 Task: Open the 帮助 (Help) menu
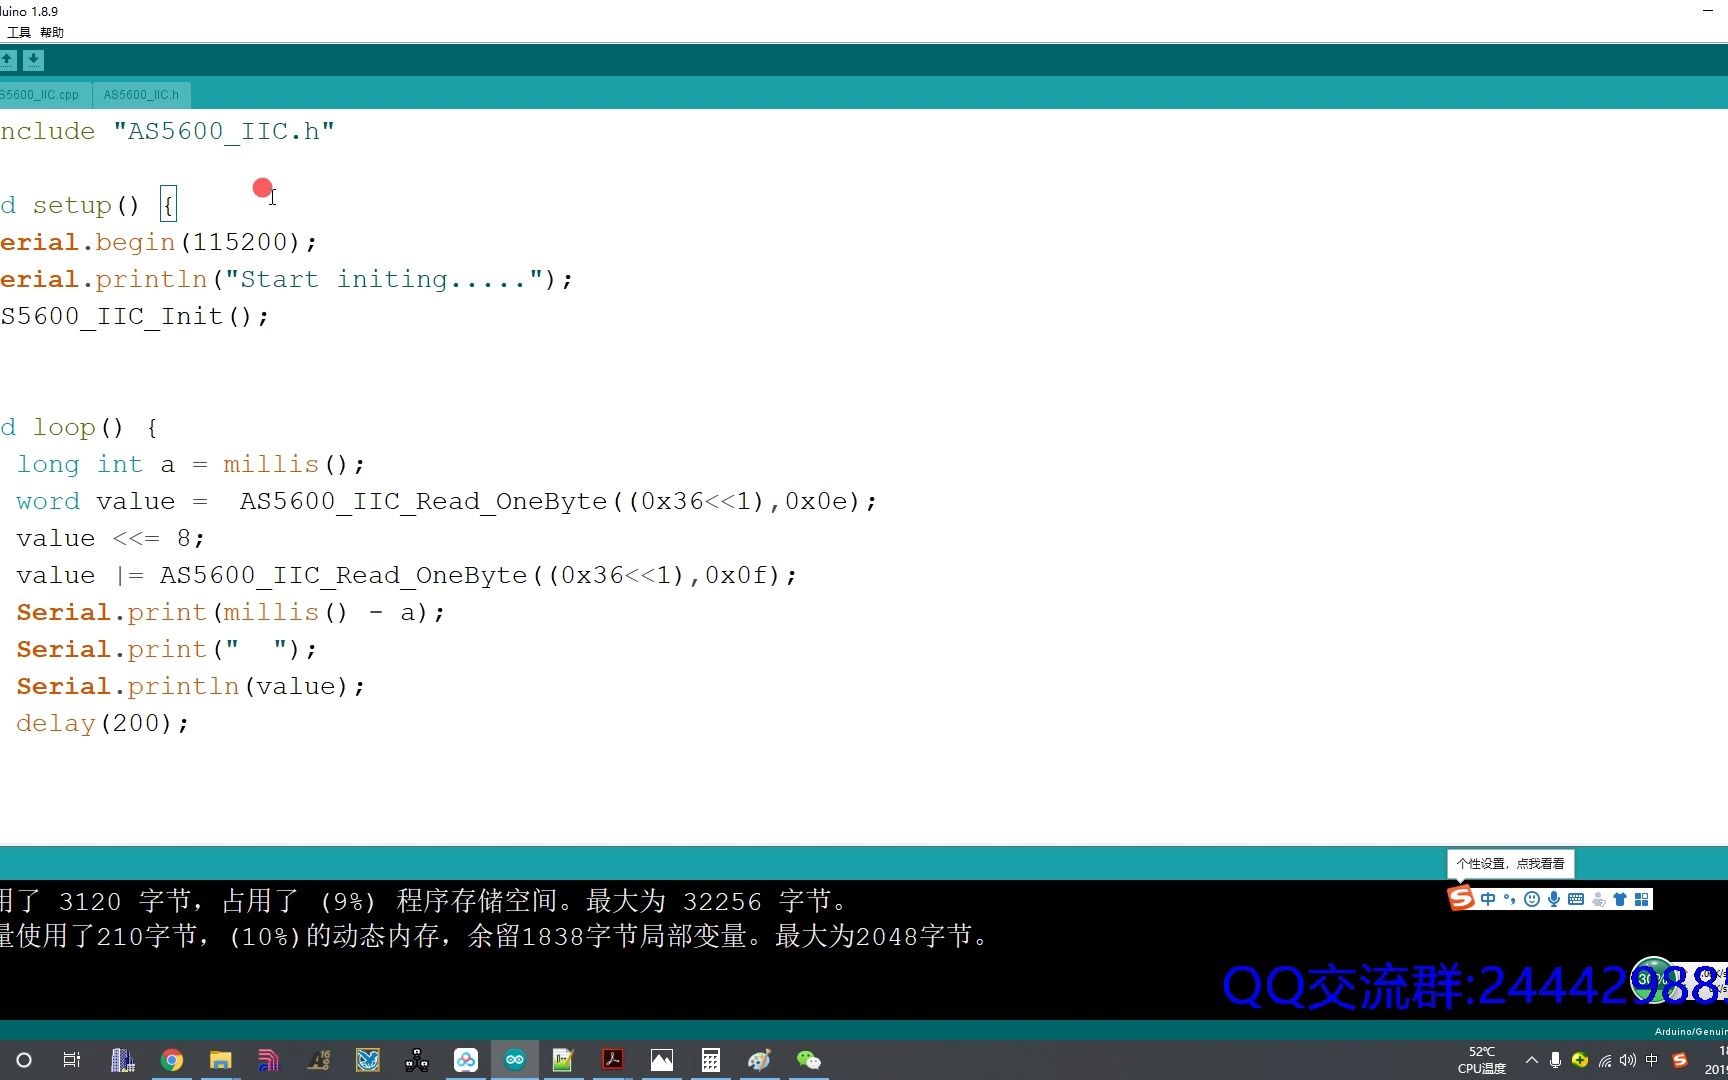(52, 32)
